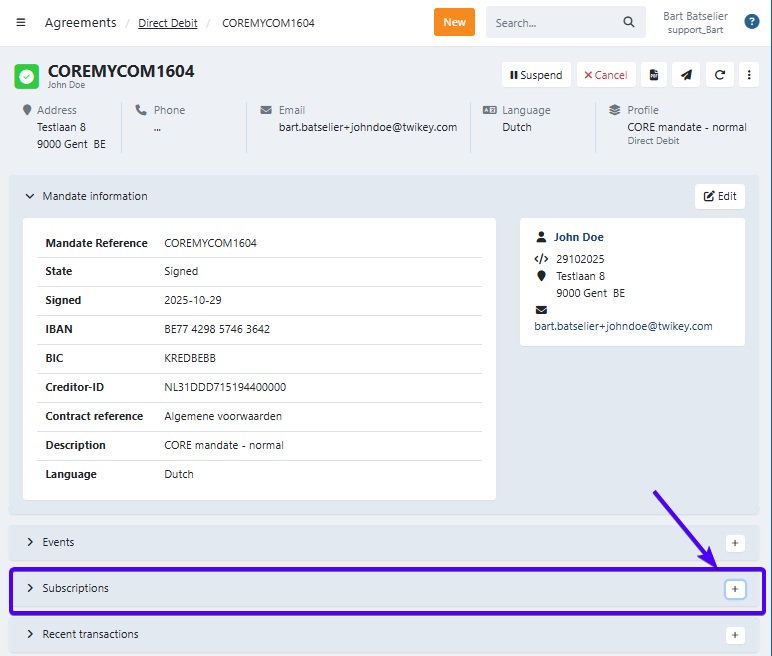The image size is (772, 656).
Task: Expand the Recent transactions section
Action: pos(30,634)
